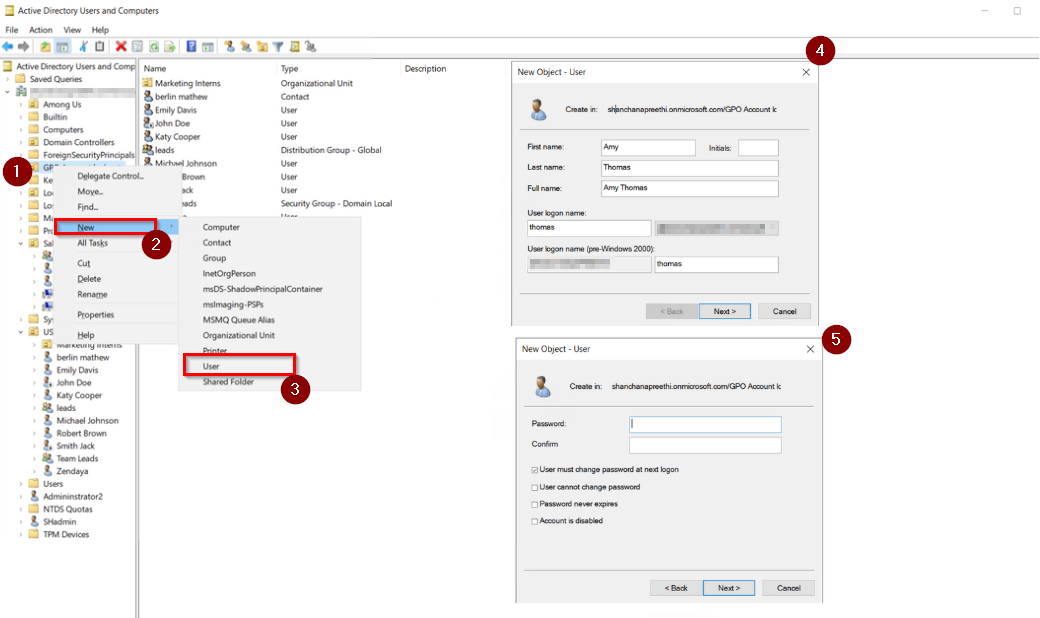The image size is (1040, 618).
Task: Click inside the Password input field
Action: pyautogui.click(x=705, y=424)
